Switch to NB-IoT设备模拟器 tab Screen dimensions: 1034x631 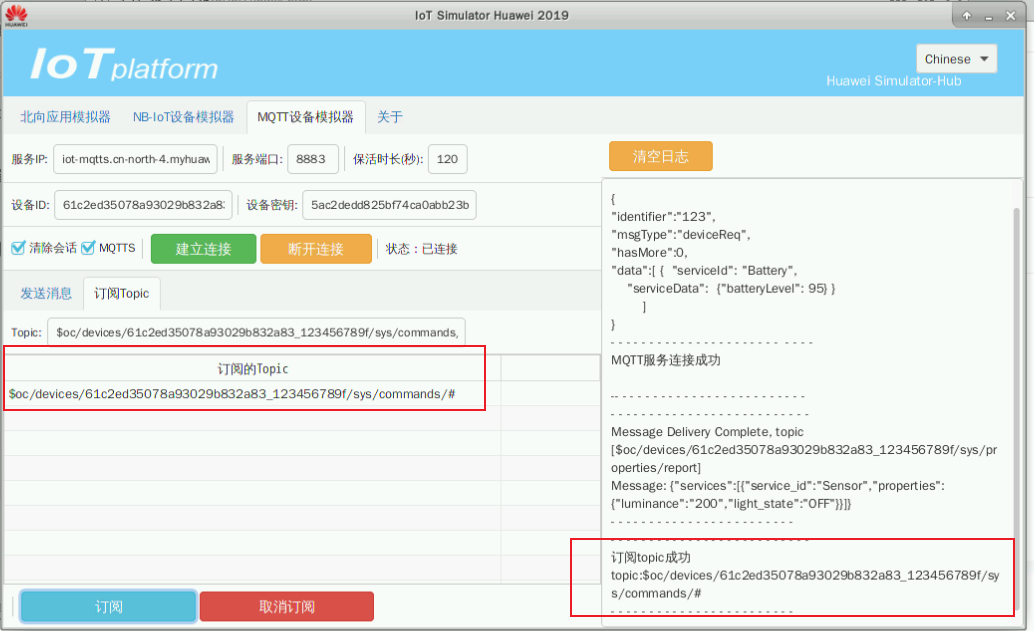(183, 117)
